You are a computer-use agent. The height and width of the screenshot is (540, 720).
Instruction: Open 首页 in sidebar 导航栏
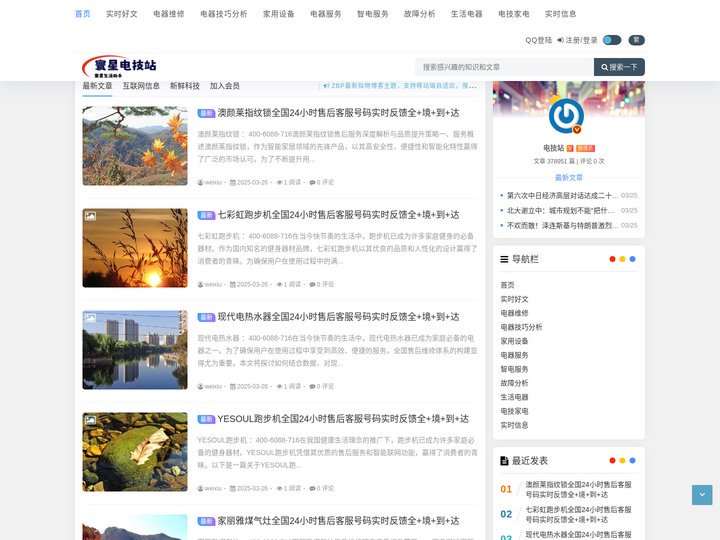[x=507, y=285]
